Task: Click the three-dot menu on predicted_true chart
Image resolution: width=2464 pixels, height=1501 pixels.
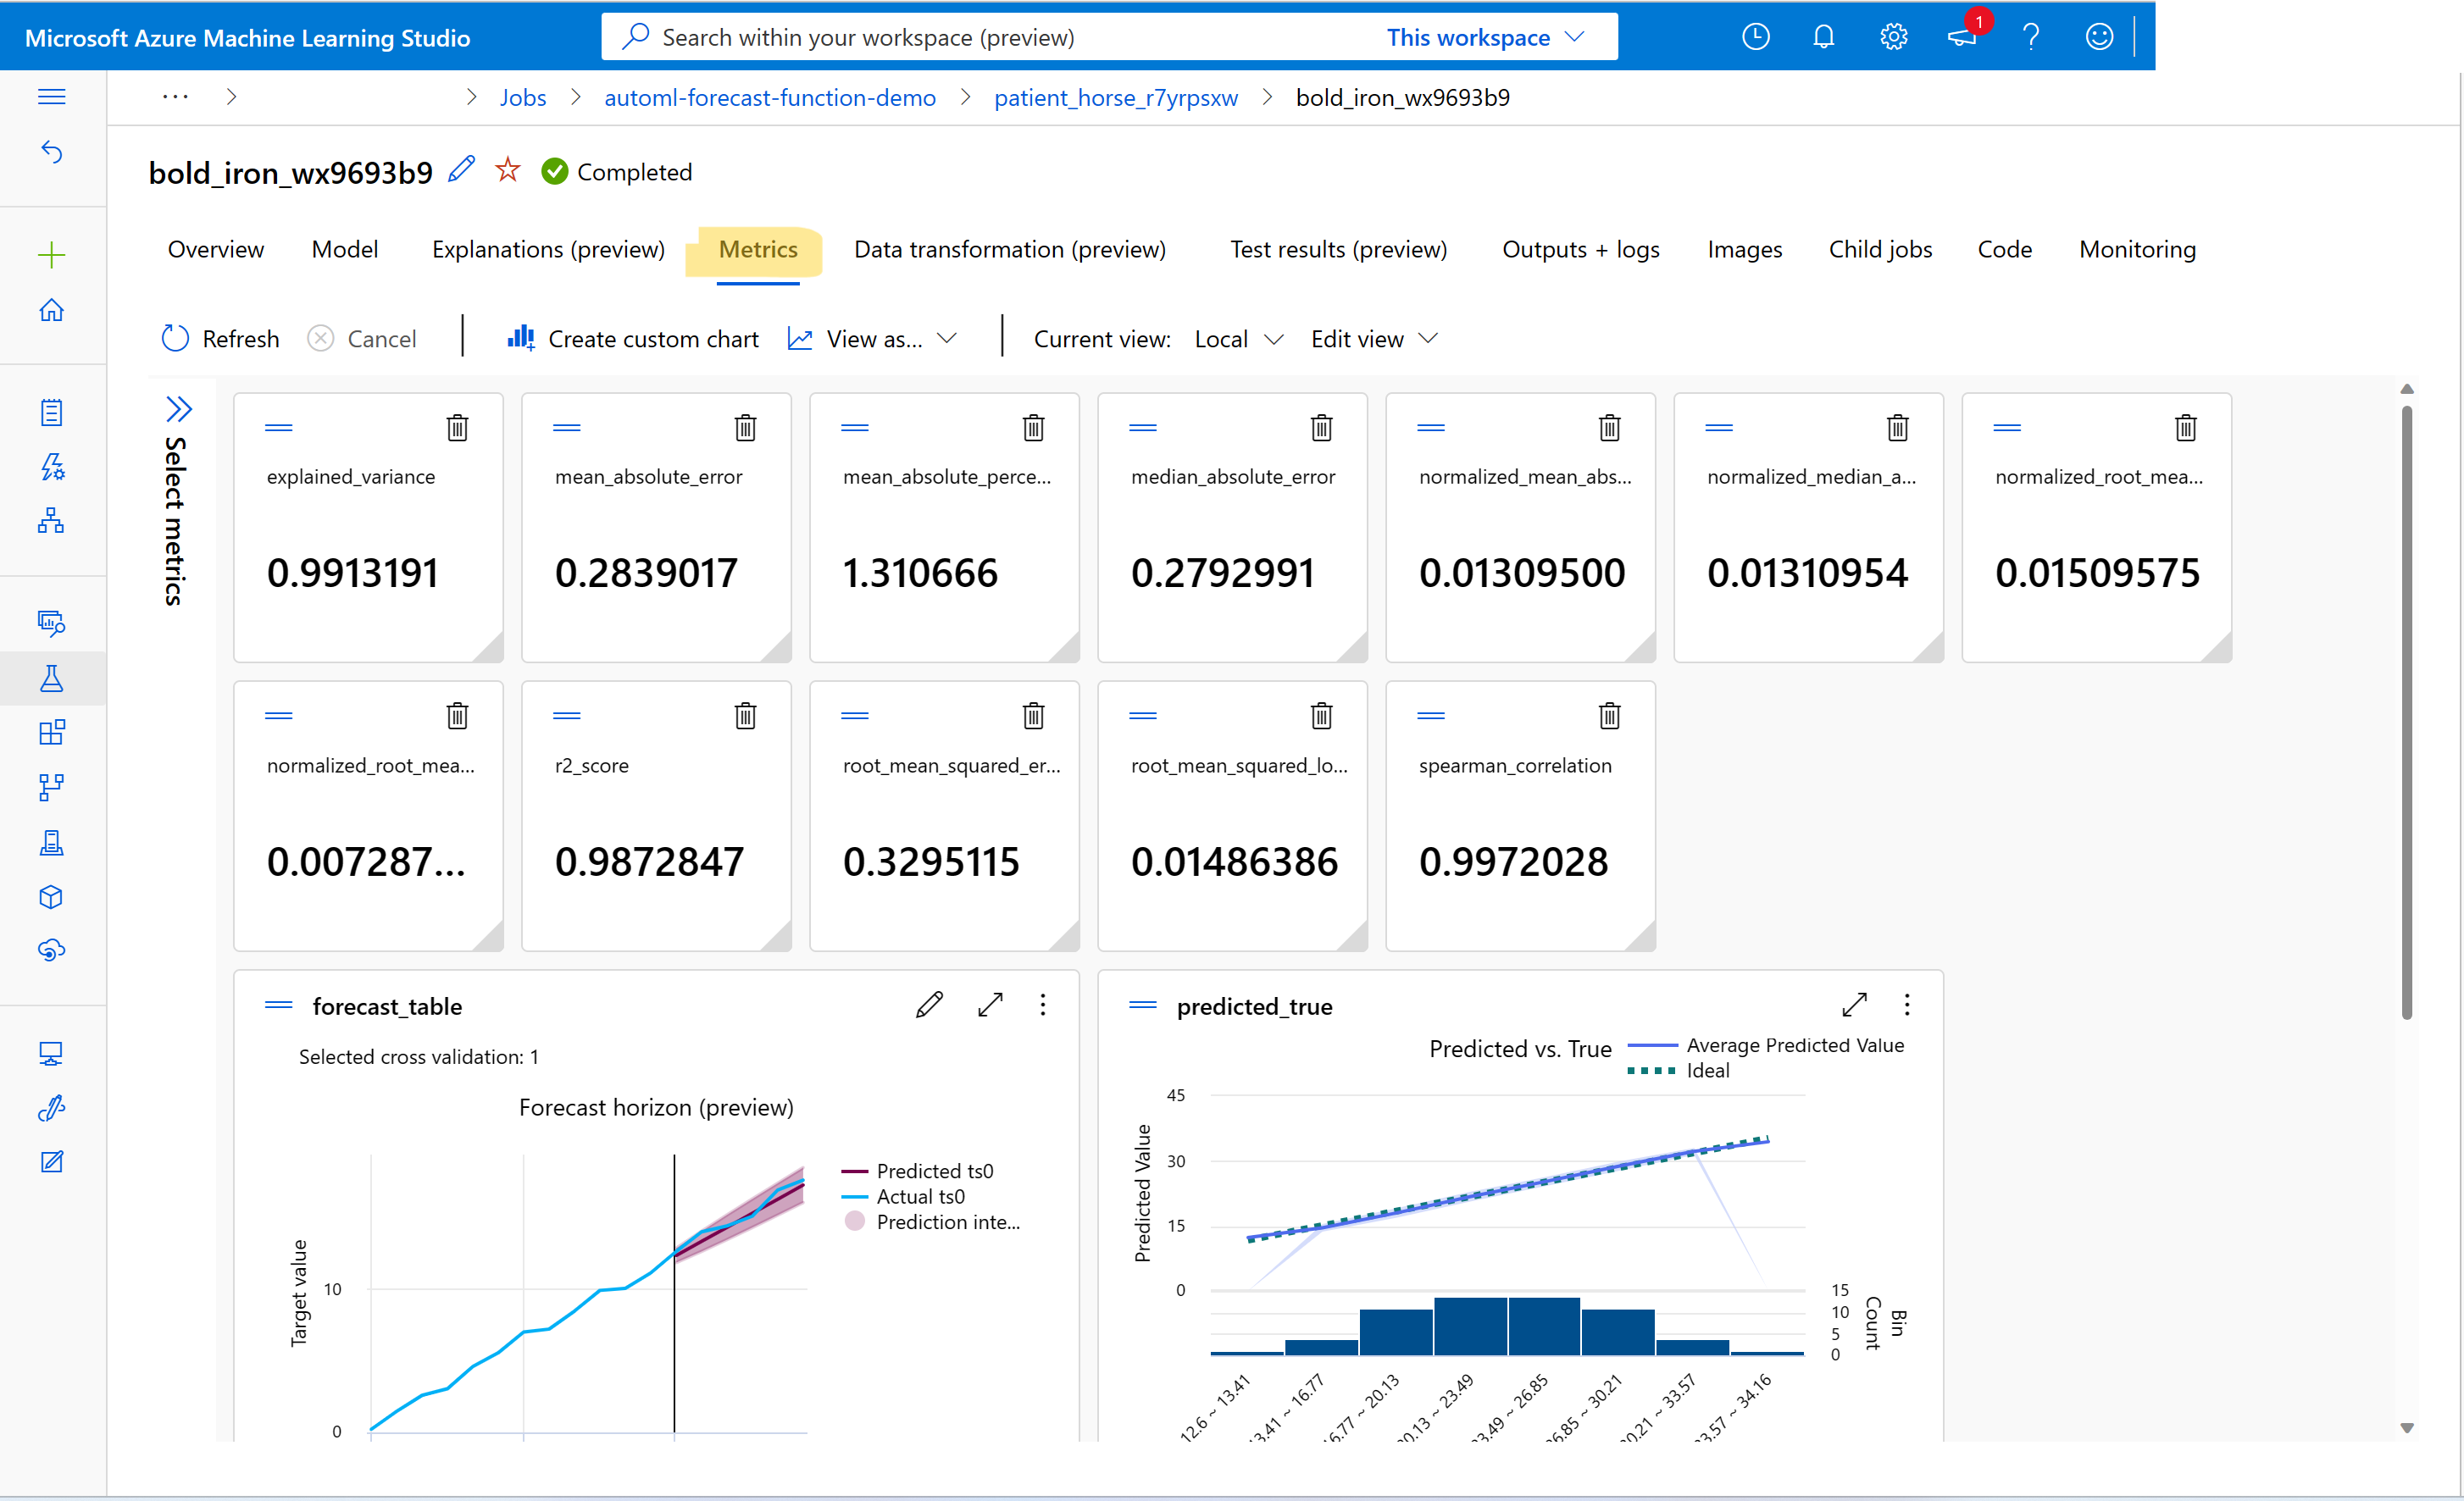Action: [x=1908, y=1005]
